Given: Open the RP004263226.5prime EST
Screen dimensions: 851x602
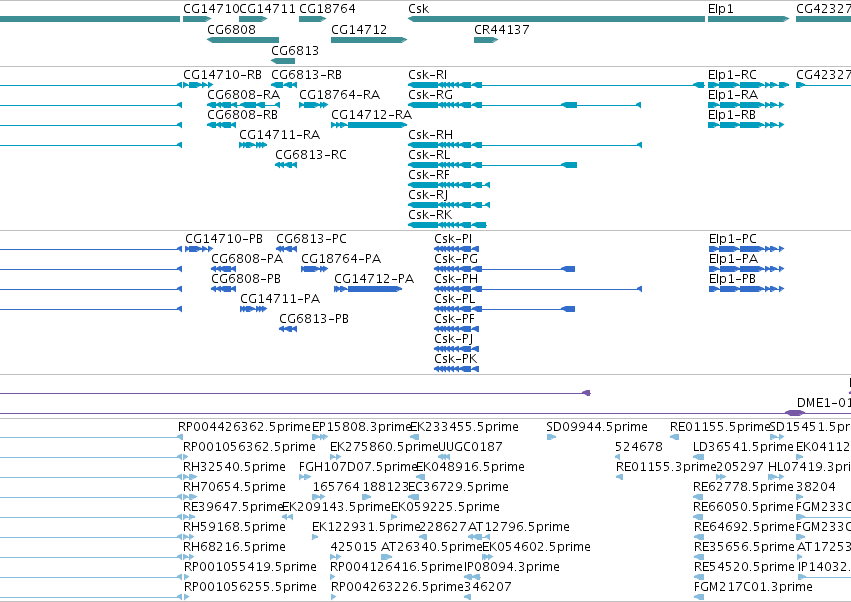Looking at the screenshot, I should pyautogui.click(x=397, y=587).
